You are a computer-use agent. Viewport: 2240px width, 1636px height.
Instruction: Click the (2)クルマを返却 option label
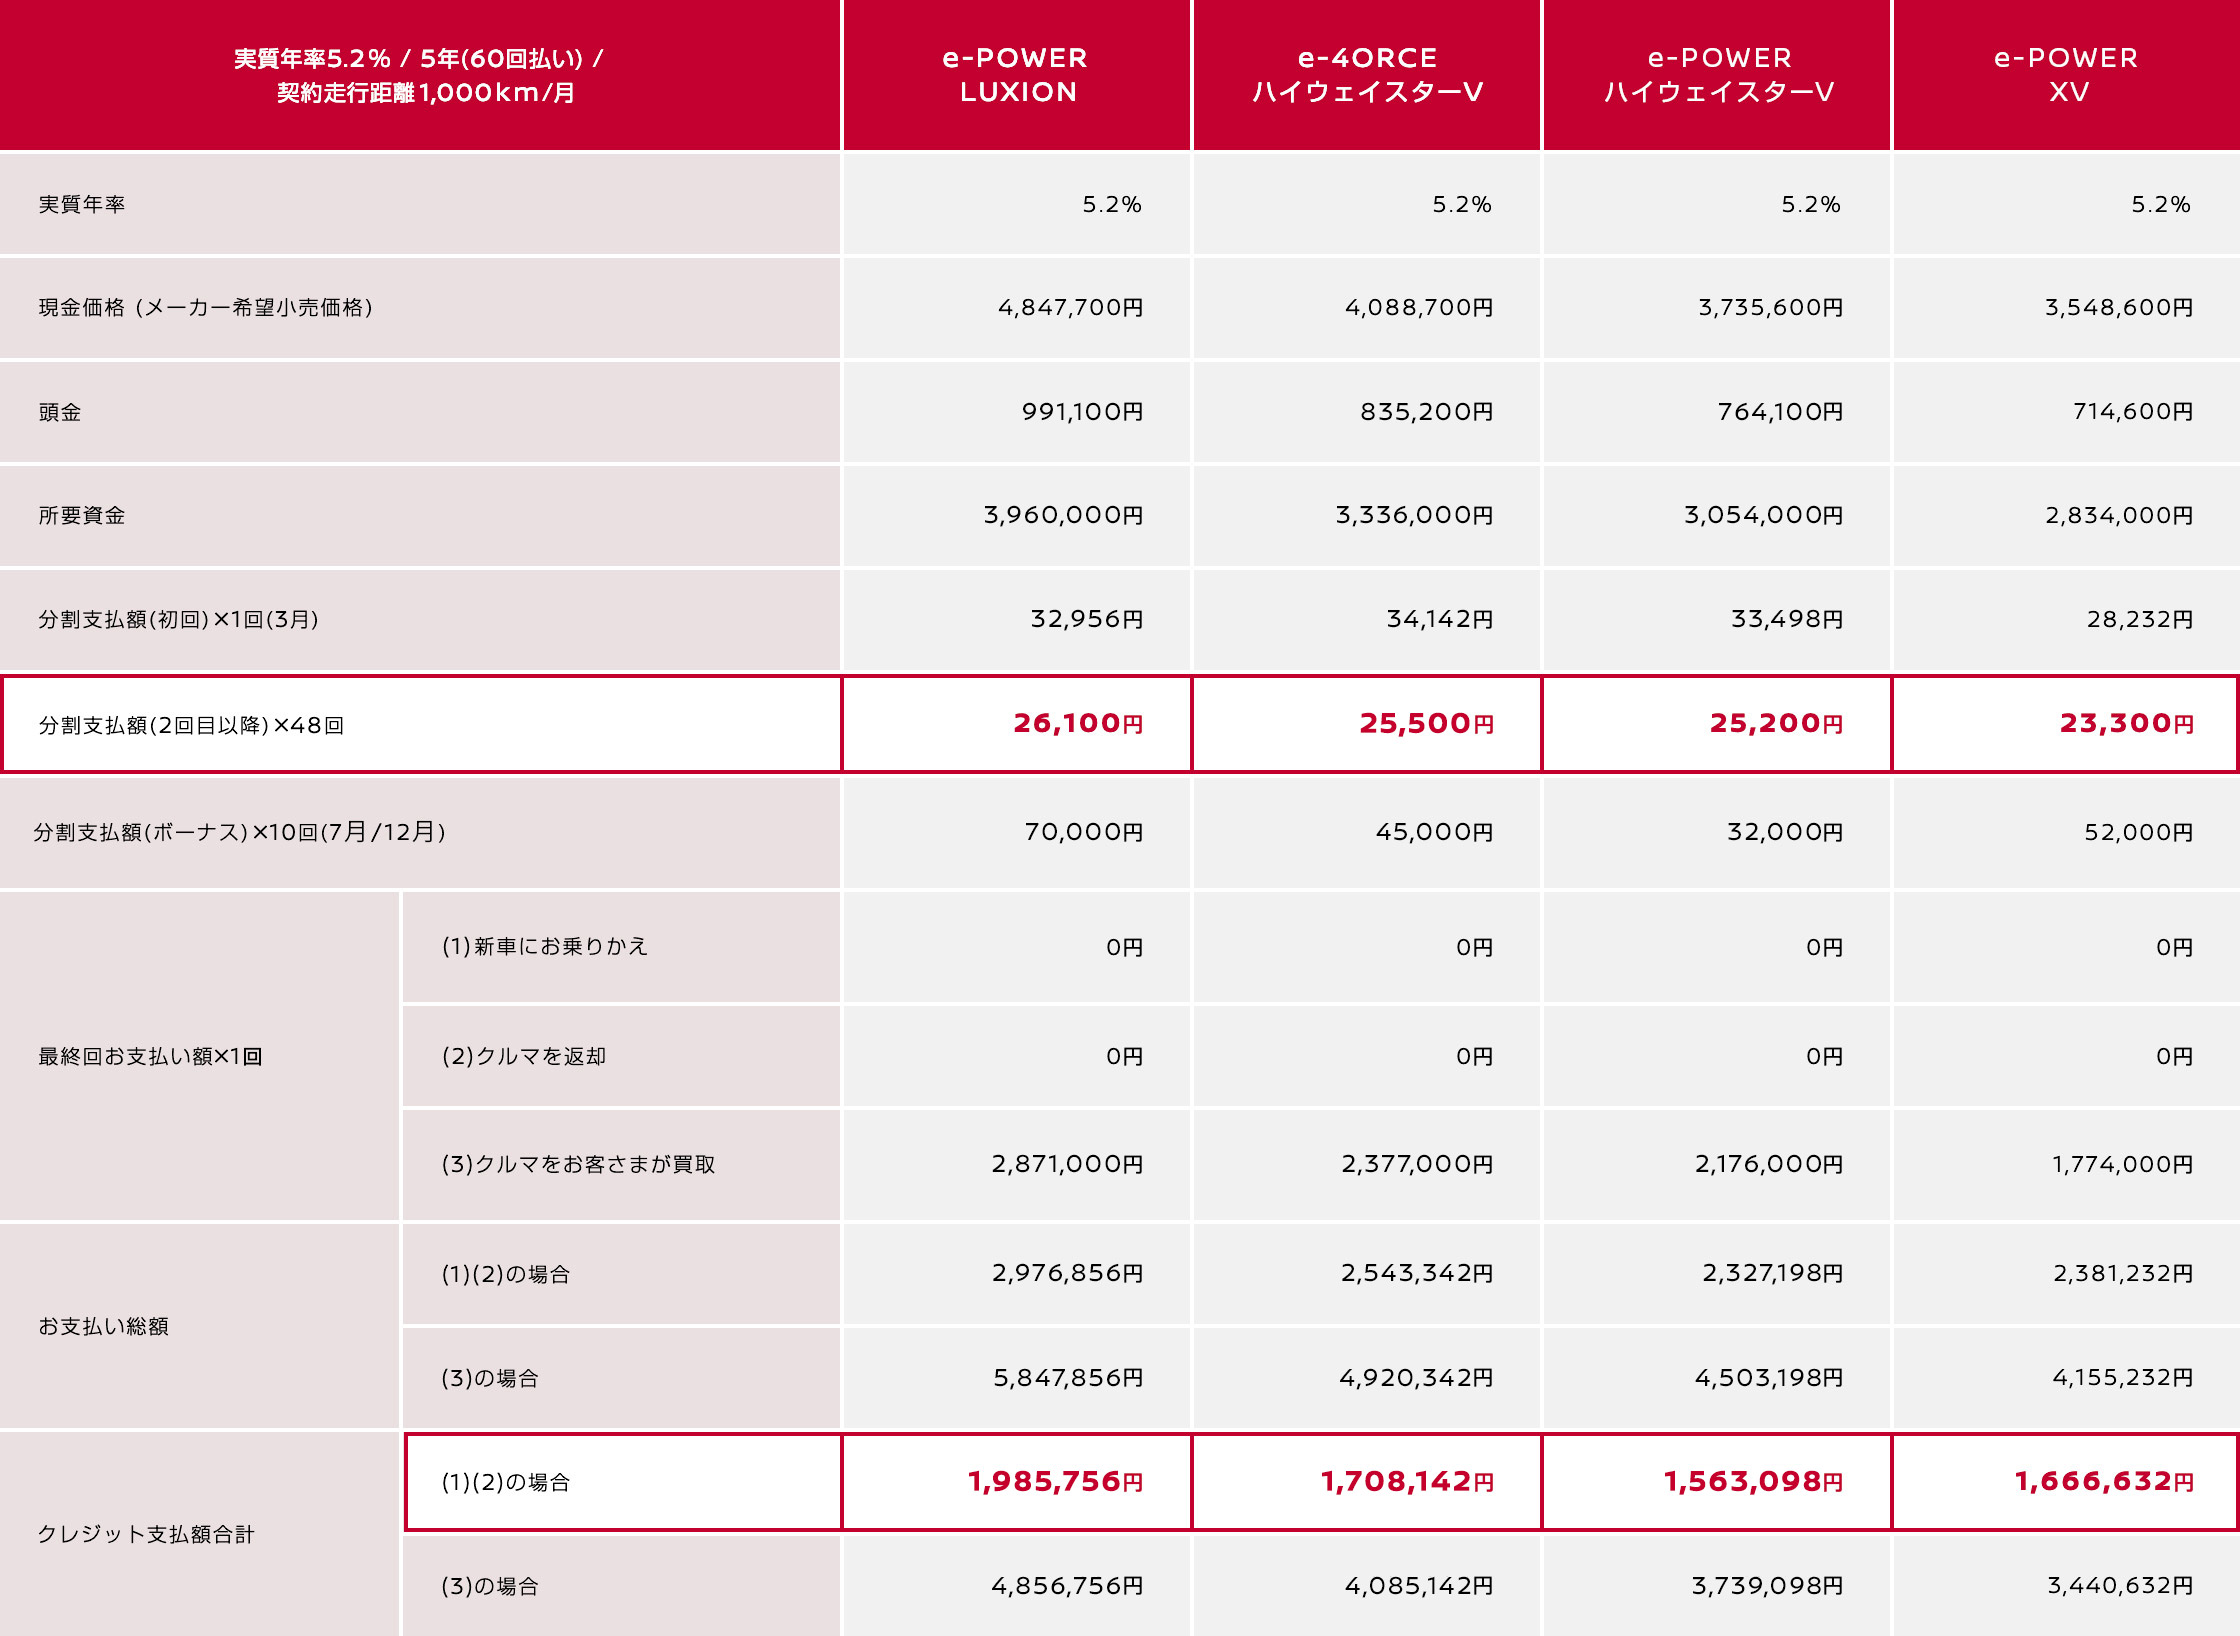click(x=524, y=1057)
